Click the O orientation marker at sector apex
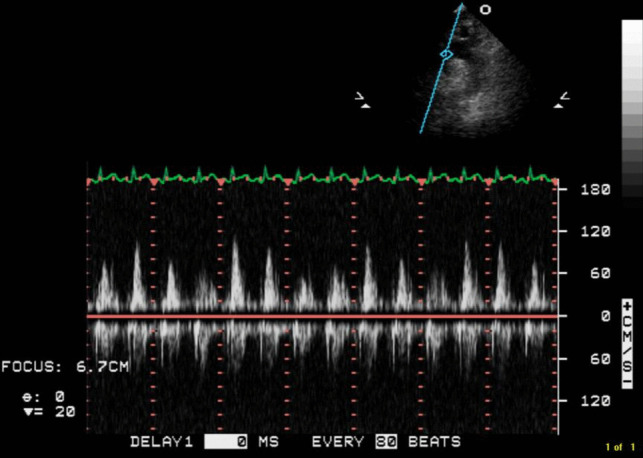This screenshot has height=458, width=643. coord(486,10)
